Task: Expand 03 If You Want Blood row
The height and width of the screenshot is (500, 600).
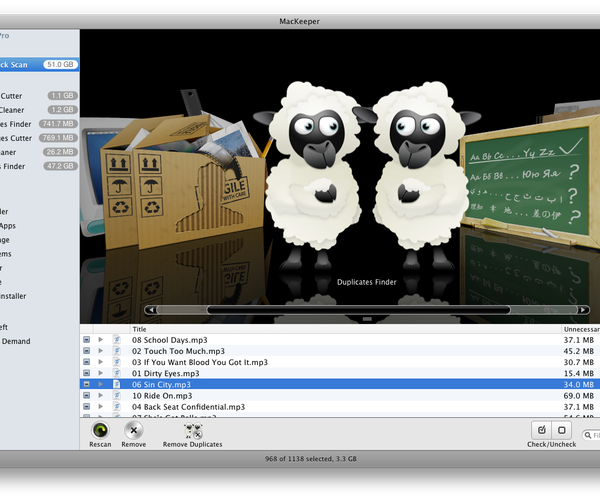Action: 101,362
